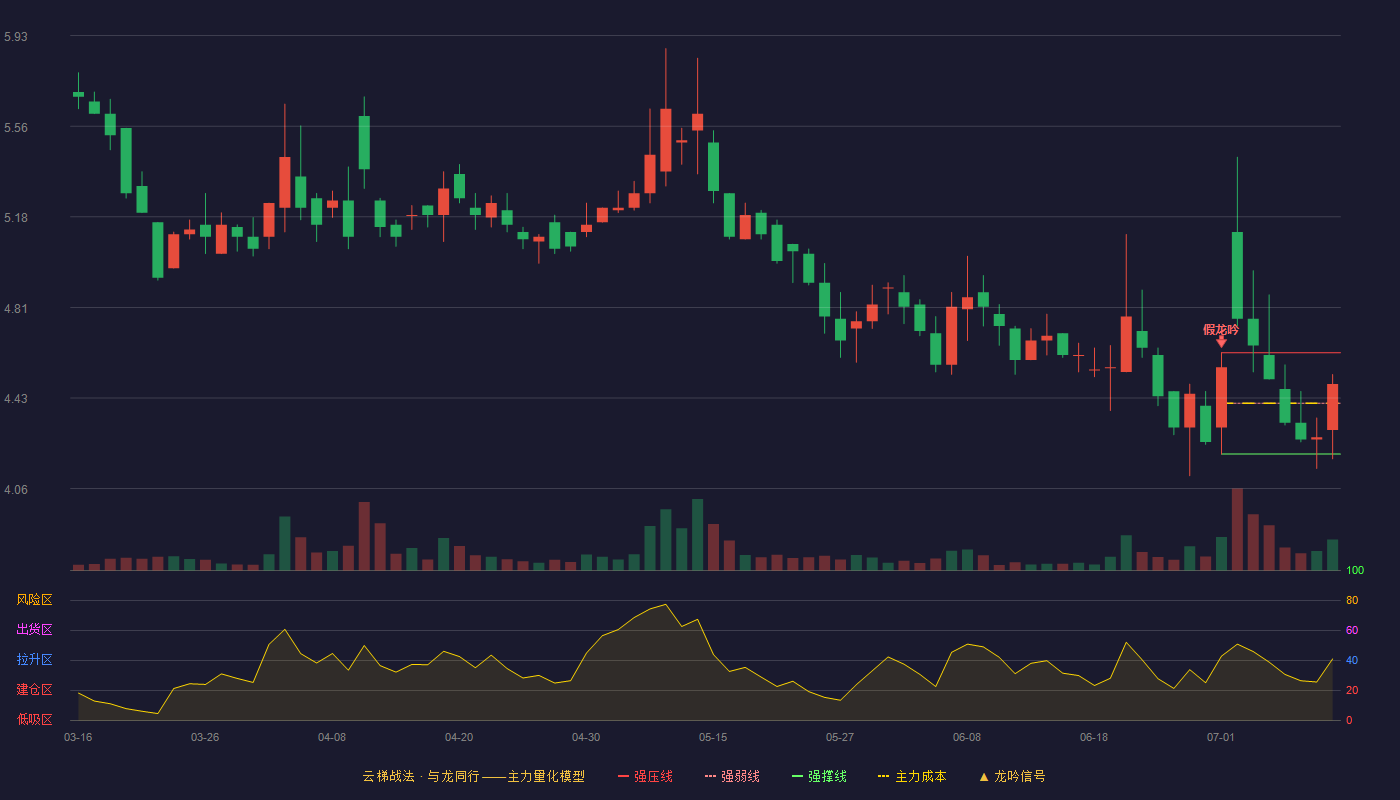Click the 07-01 date label
Screen dimensions: 1400x800
pyautogui.click(x=1221, y=737)
